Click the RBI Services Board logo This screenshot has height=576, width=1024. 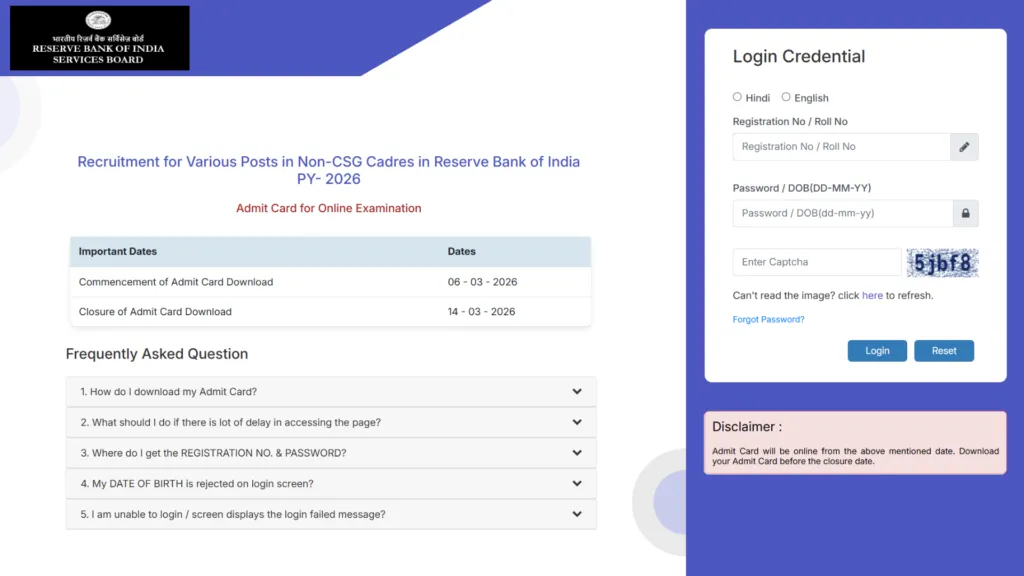point(97,38)
